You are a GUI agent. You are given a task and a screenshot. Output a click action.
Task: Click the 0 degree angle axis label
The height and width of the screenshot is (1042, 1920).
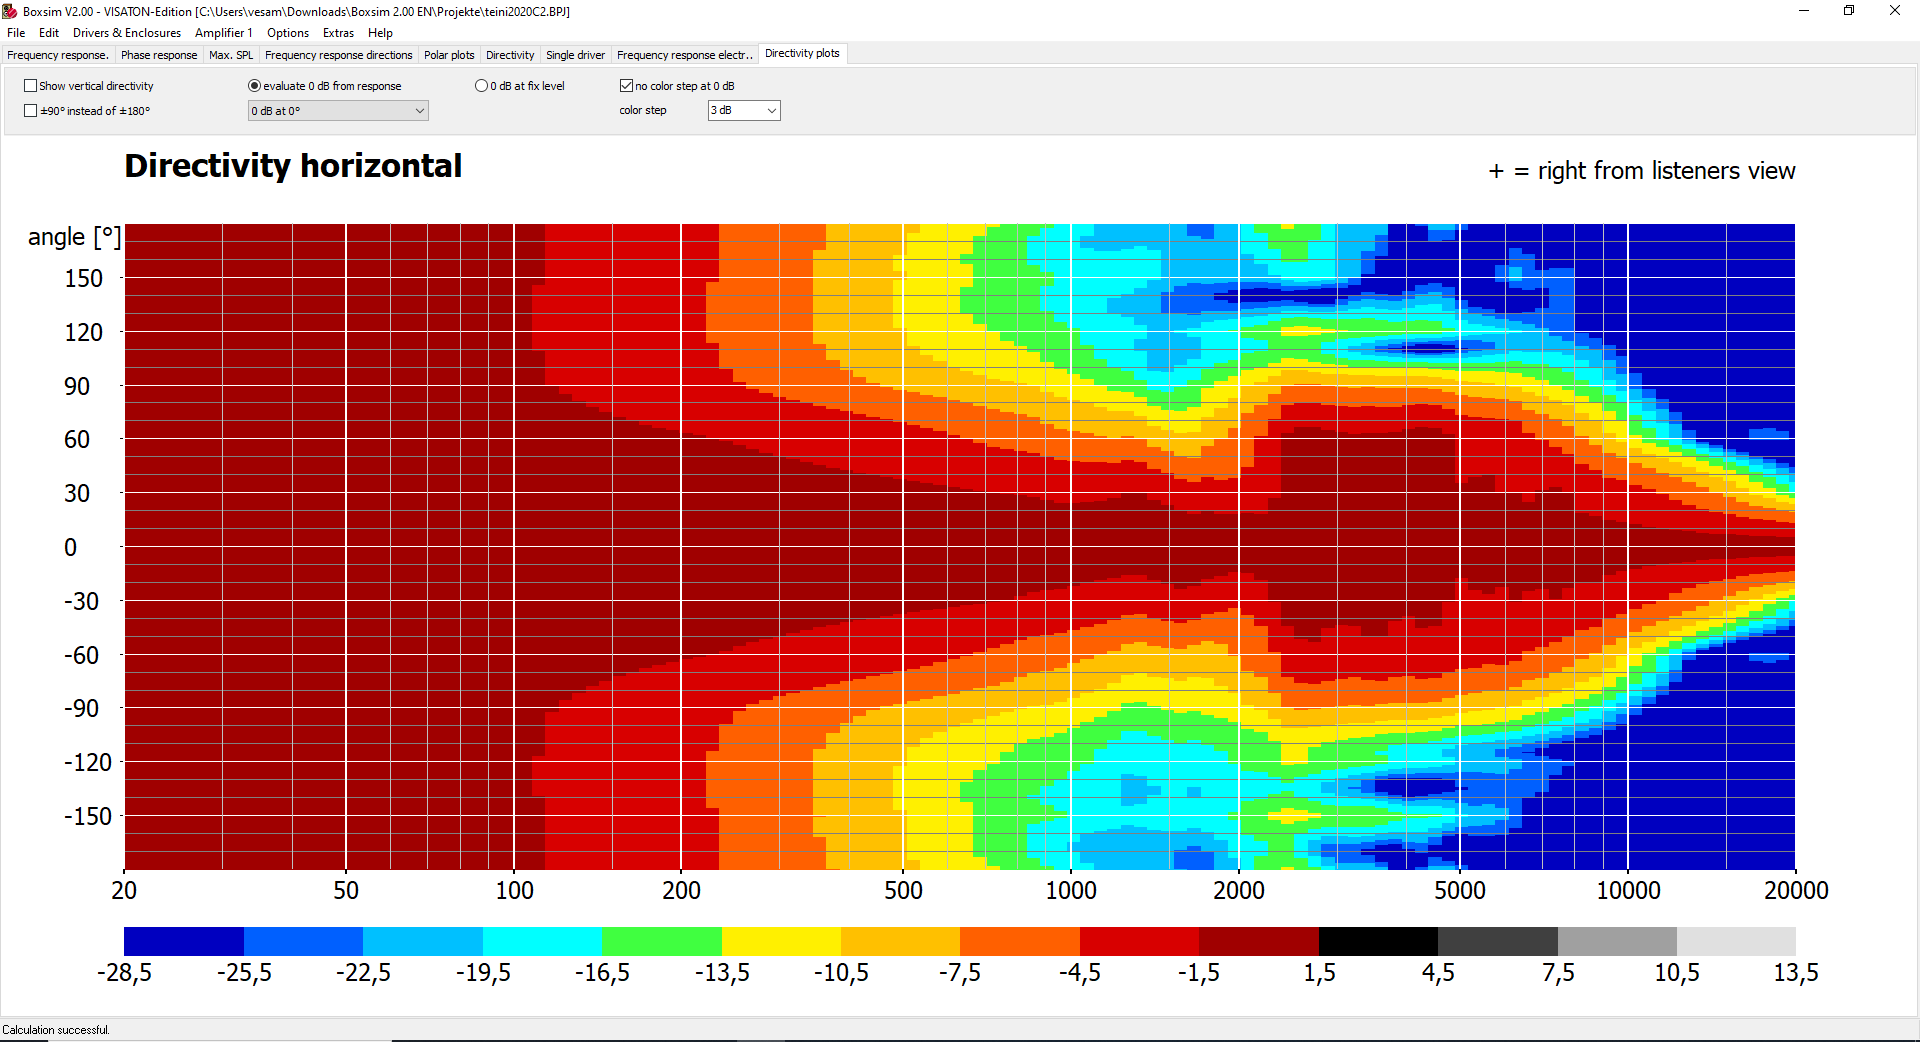(x=70, y=547)
